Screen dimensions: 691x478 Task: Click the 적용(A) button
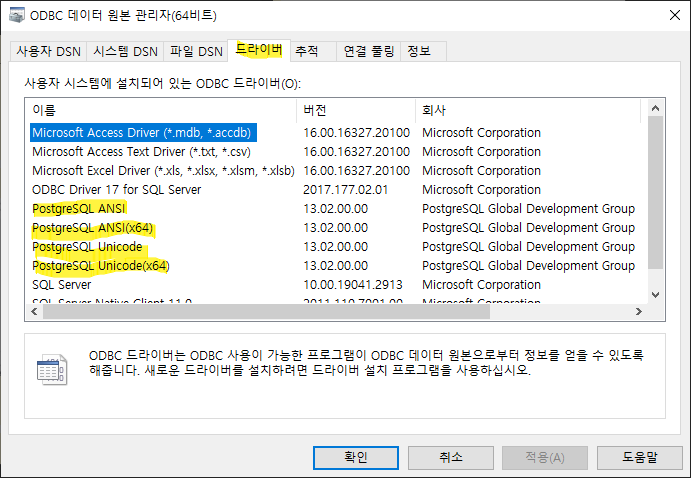pos(545,457)
